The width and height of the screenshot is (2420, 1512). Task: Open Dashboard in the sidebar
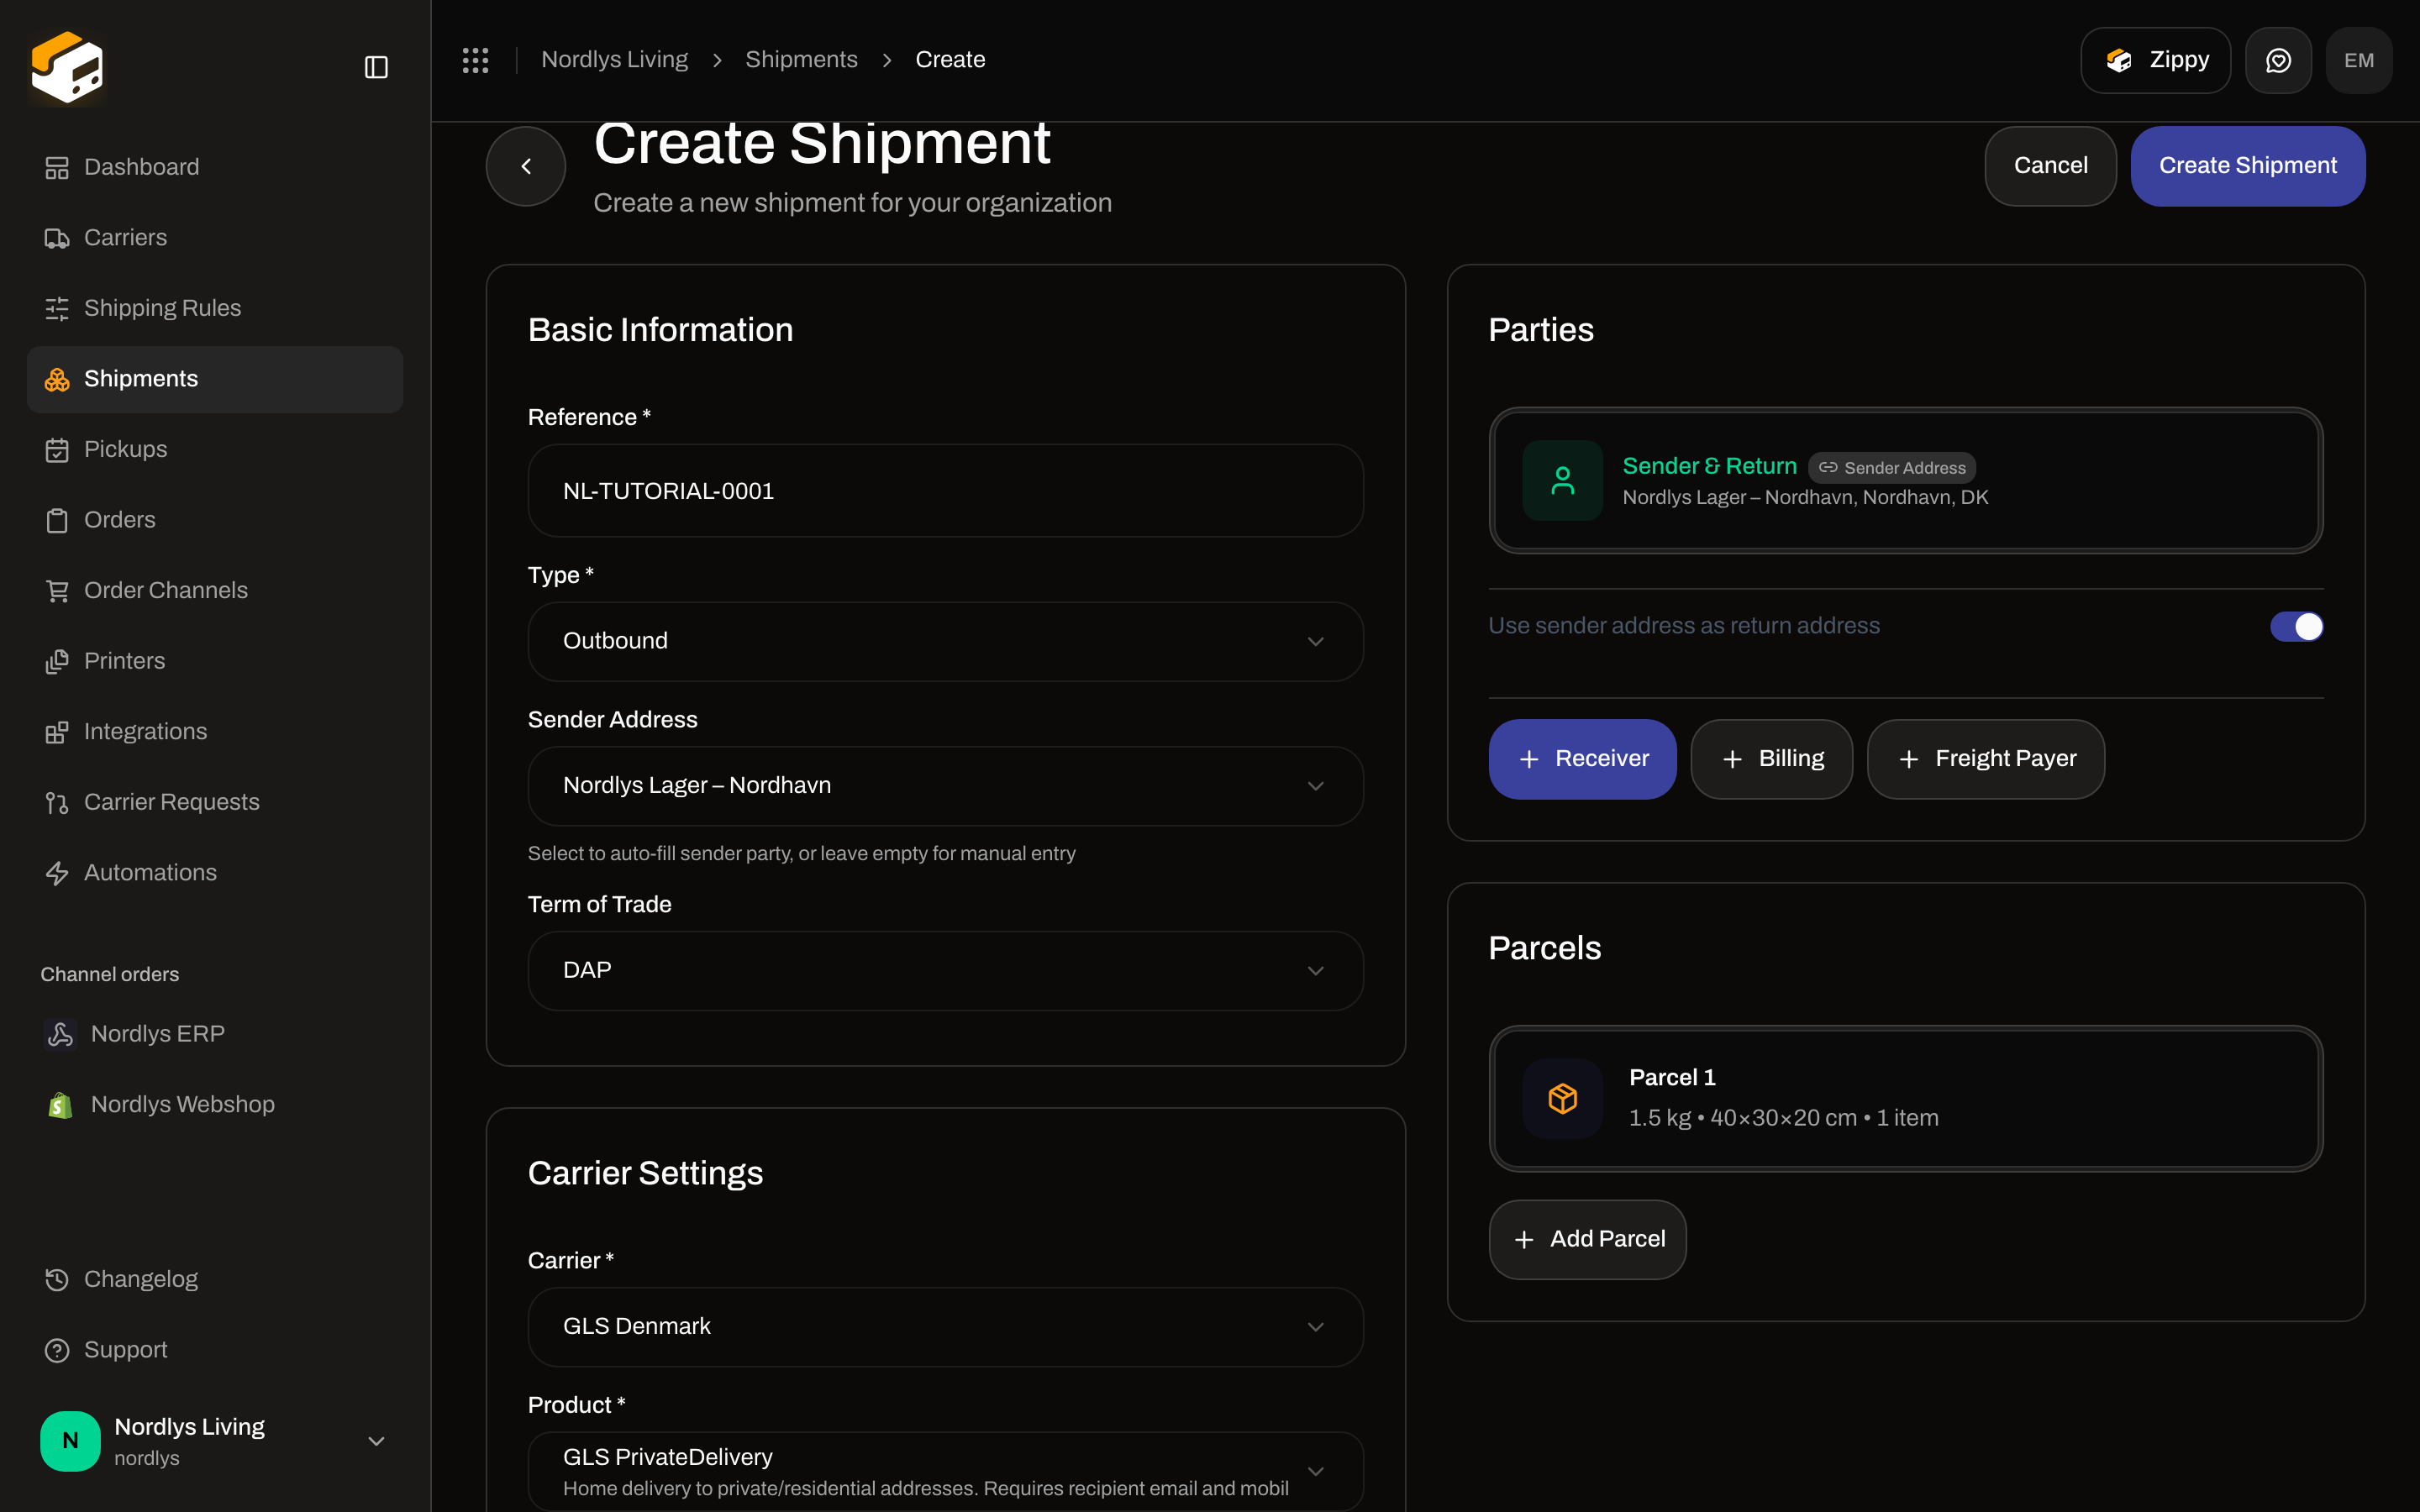tap(215, 168)
